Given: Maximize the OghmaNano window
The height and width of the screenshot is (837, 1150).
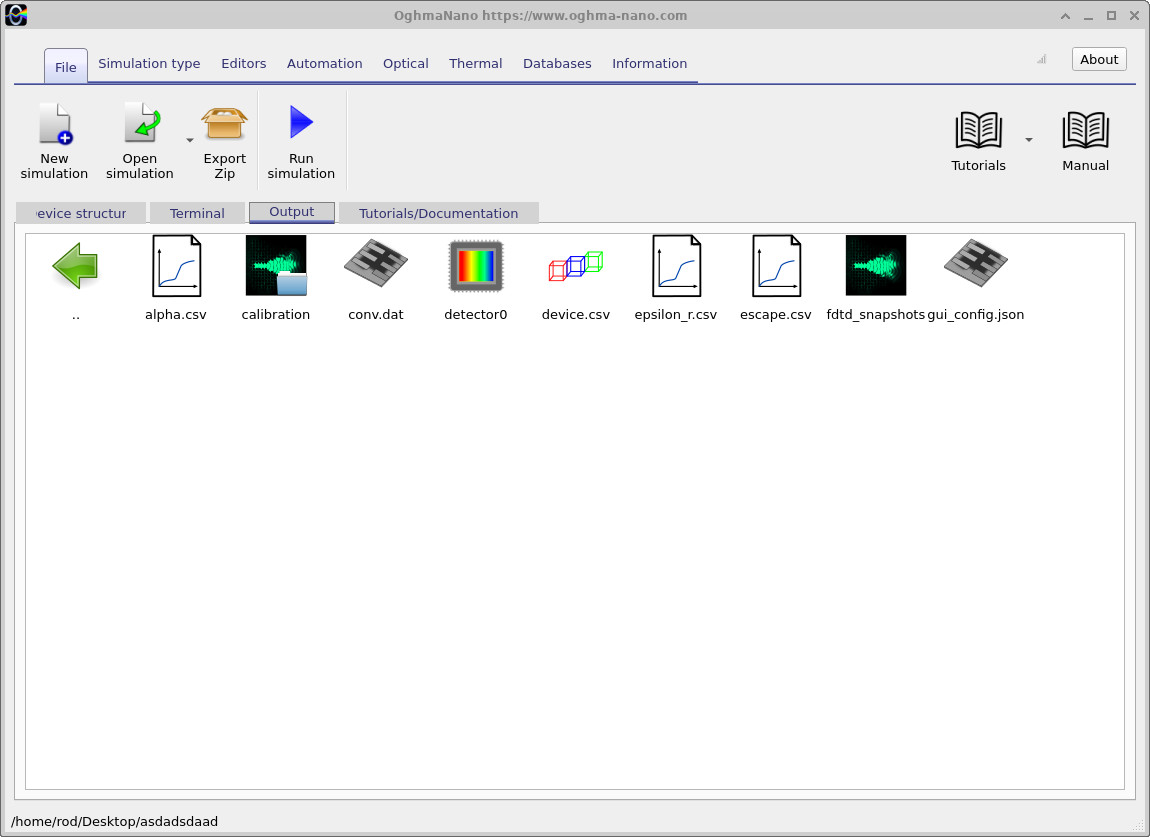Looking at the screenshot, I should 1111,15.
